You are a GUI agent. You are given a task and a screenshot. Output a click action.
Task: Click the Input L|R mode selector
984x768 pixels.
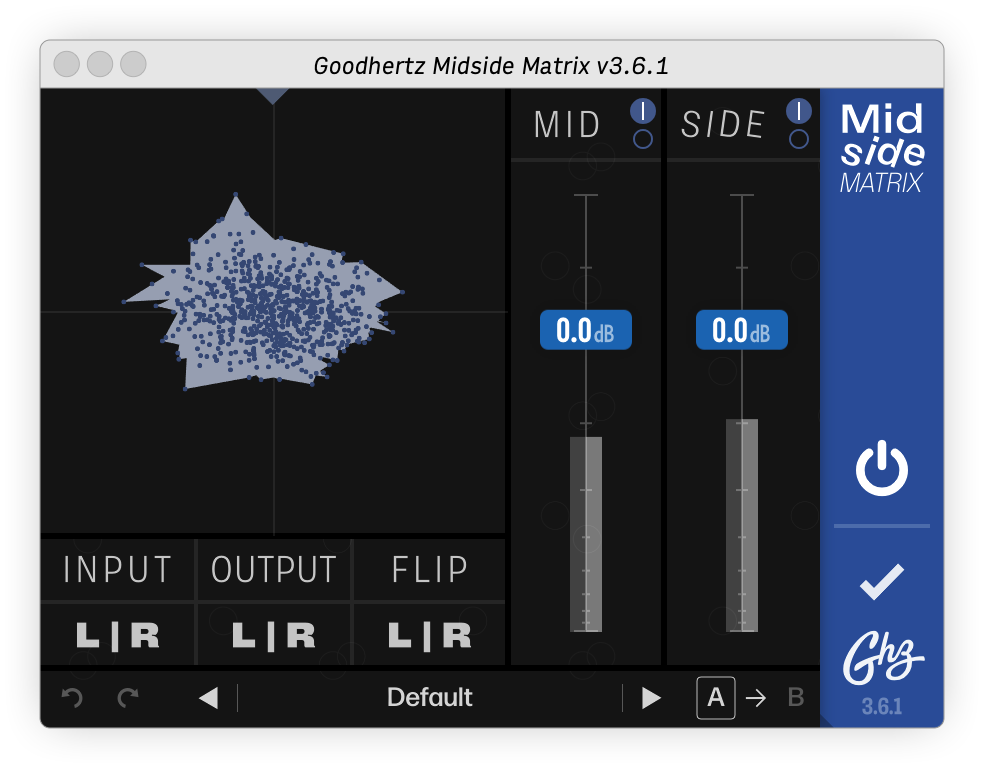(x=117, y=635)
